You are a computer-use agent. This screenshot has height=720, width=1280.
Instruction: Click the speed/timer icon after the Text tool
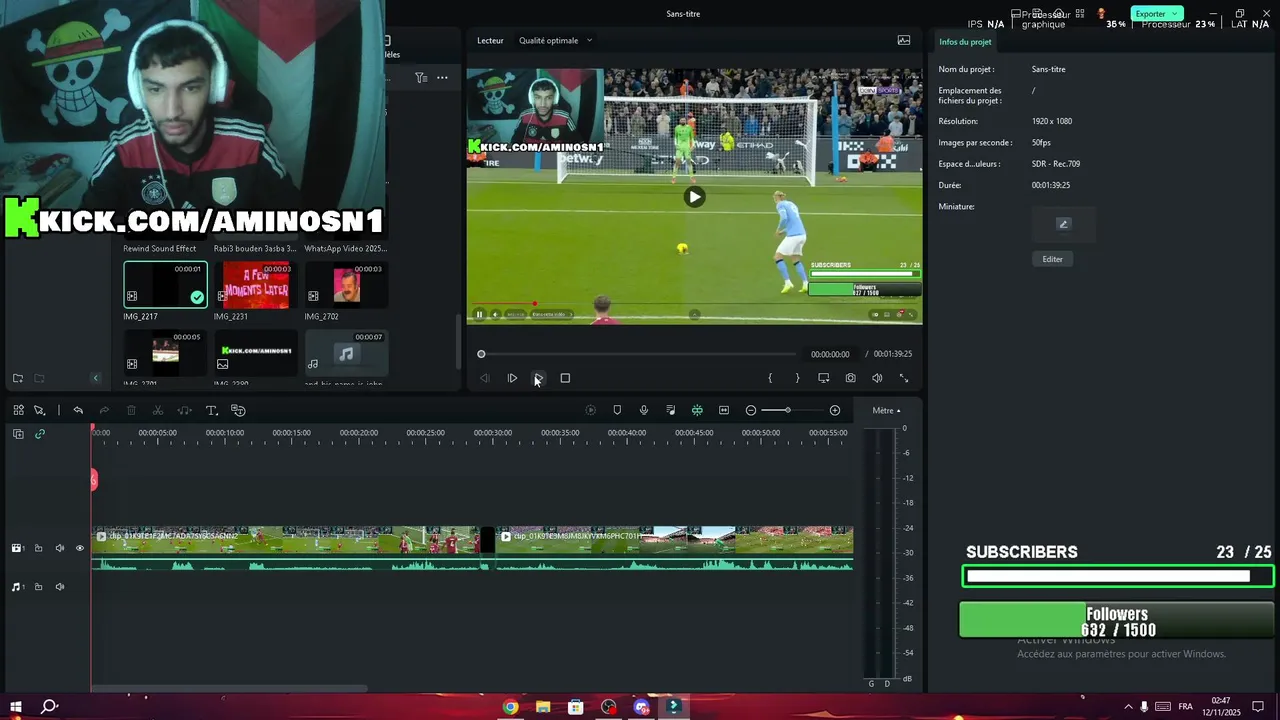point(238,410)
